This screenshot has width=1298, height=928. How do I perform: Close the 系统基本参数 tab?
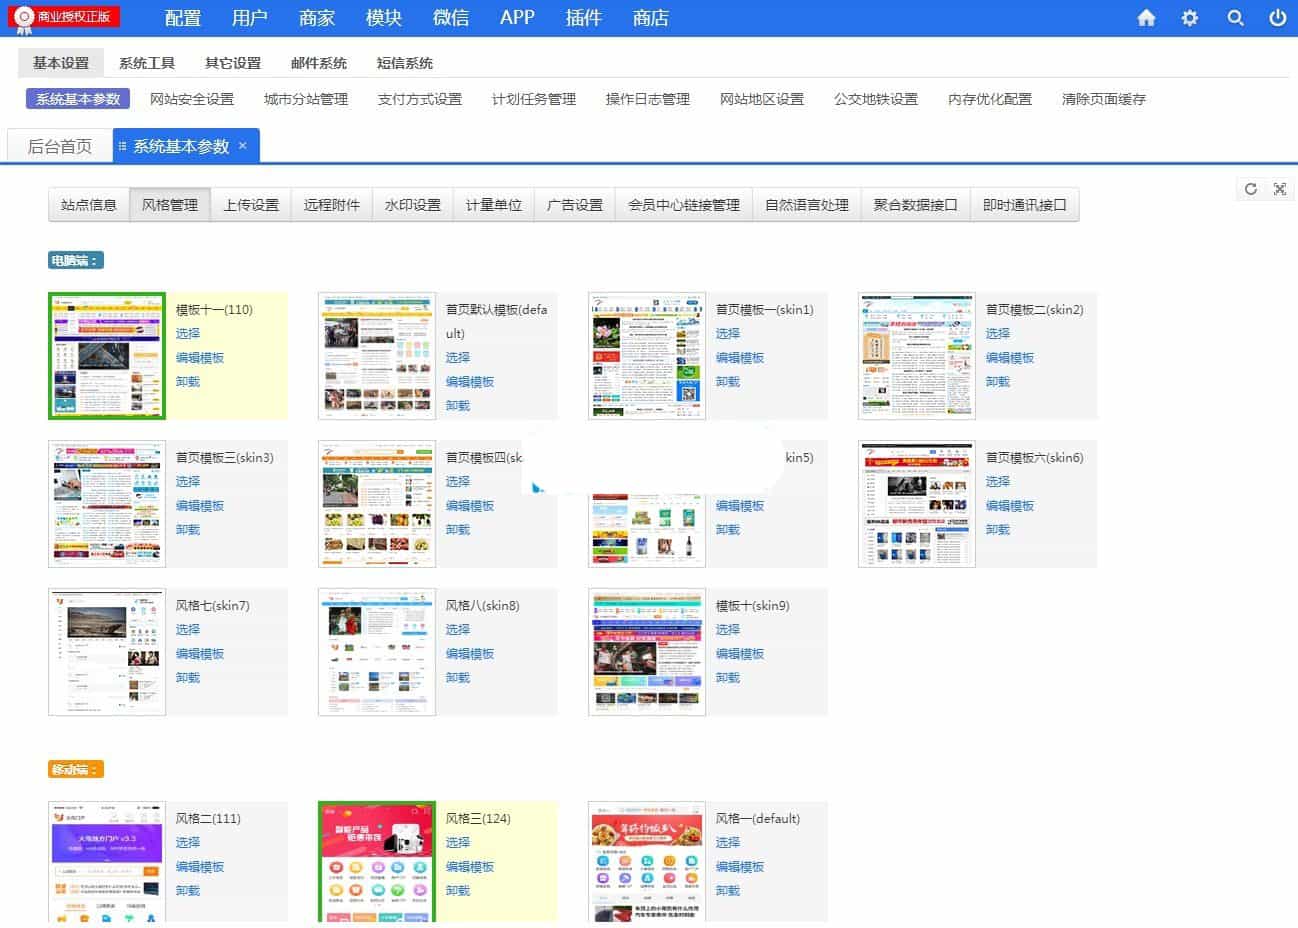click(241, 145)
